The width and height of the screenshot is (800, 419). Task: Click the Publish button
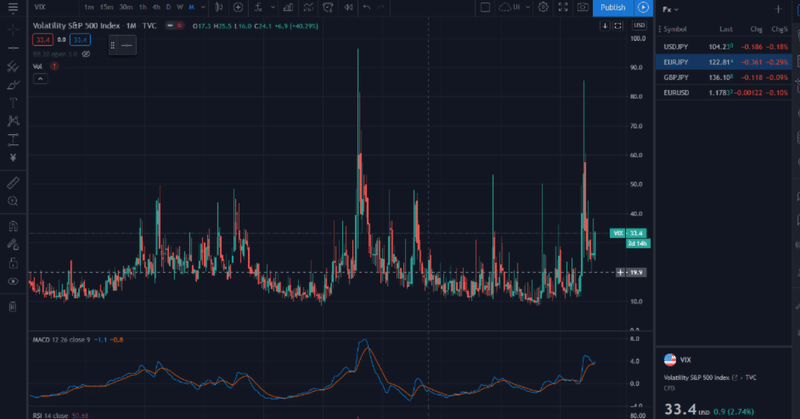pyautogui.click(x=613, y=7)
